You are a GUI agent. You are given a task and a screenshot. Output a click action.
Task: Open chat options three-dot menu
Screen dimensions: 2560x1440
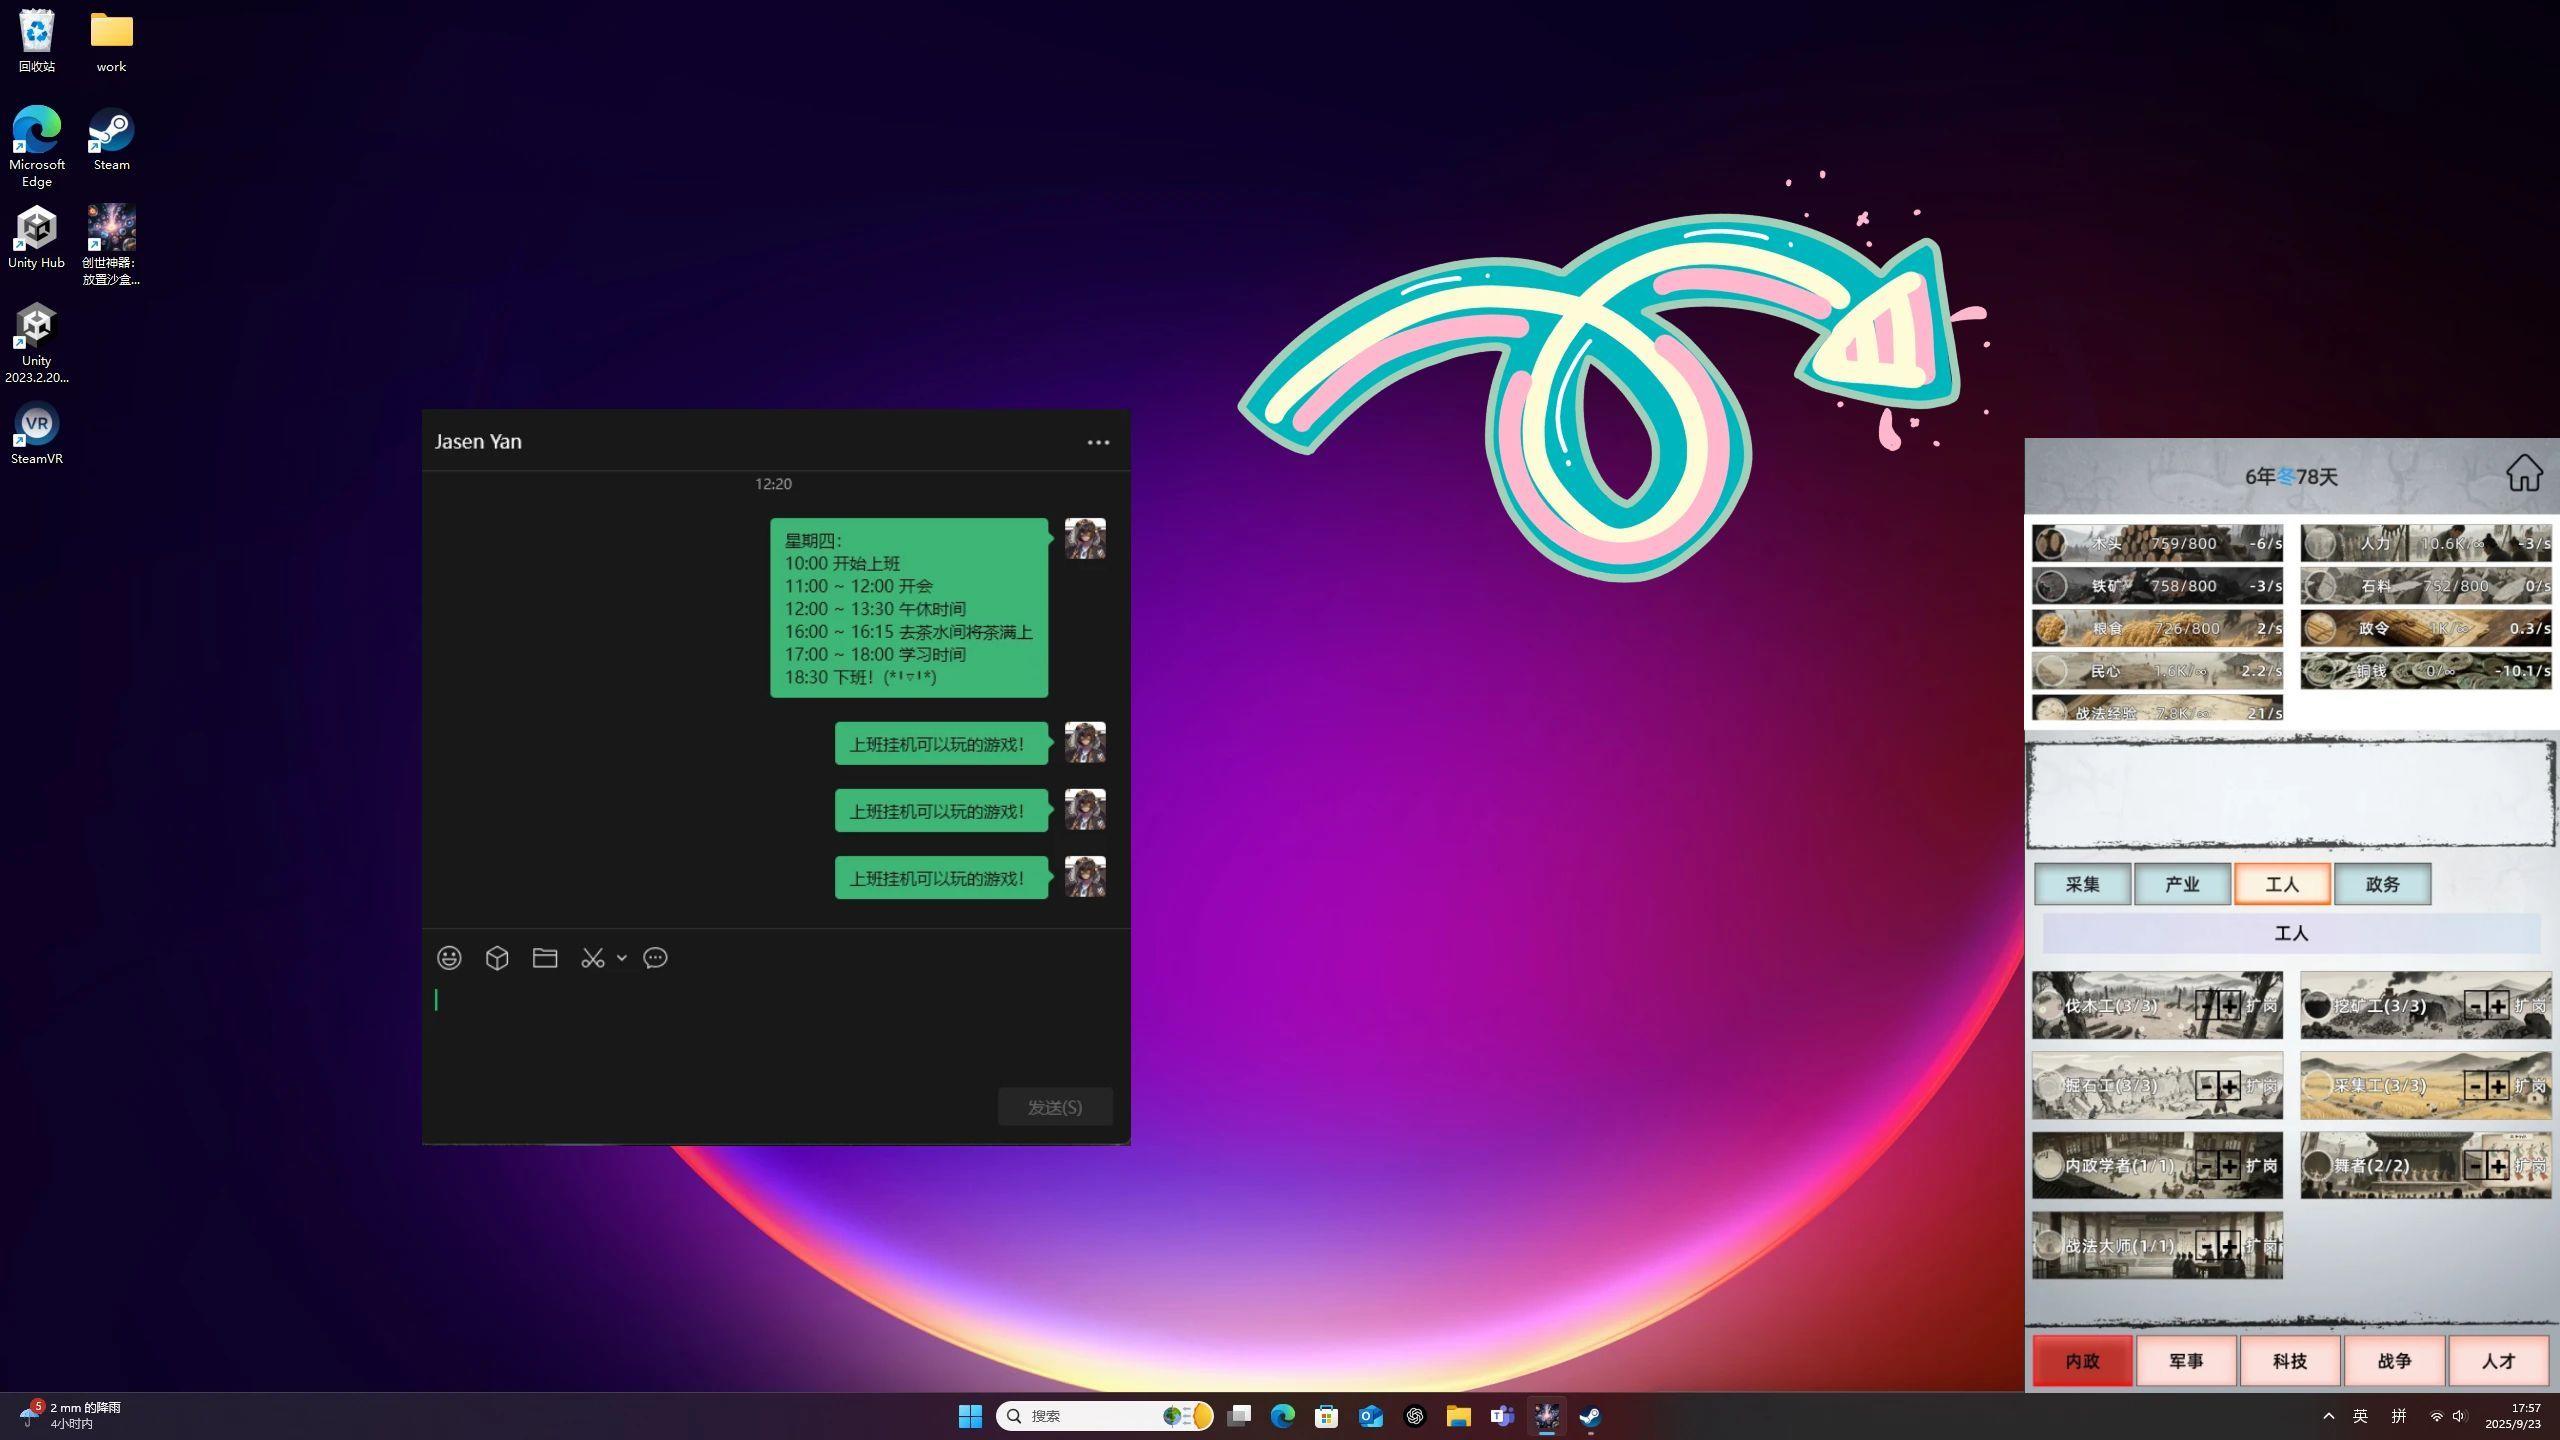click(x=1098, y=442)
